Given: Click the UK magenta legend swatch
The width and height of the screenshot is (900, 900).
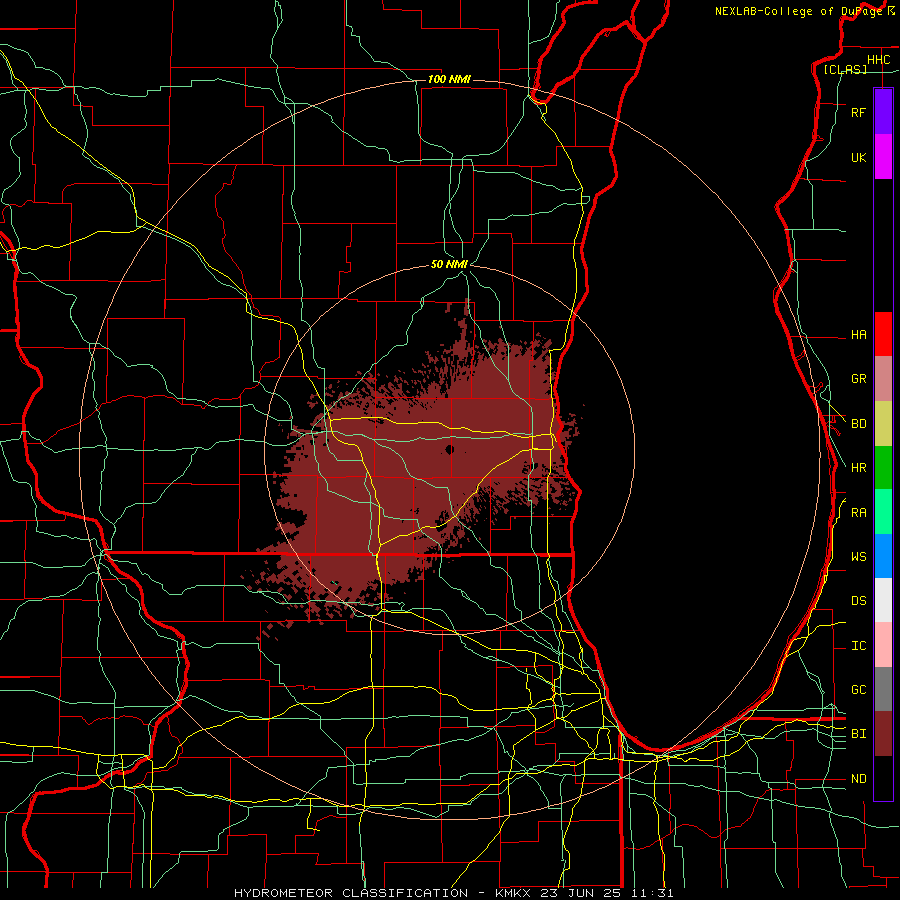Looking at the screenshot, I should (x=883, y=157).
